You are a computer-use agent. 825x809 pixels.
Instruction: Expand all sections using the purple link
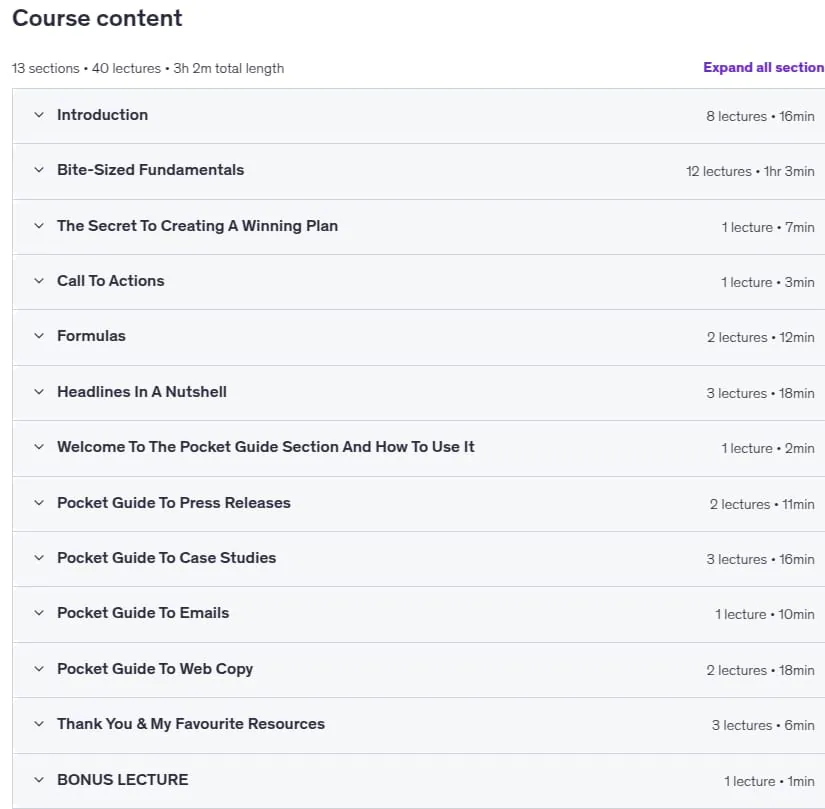tap(764, 67)
